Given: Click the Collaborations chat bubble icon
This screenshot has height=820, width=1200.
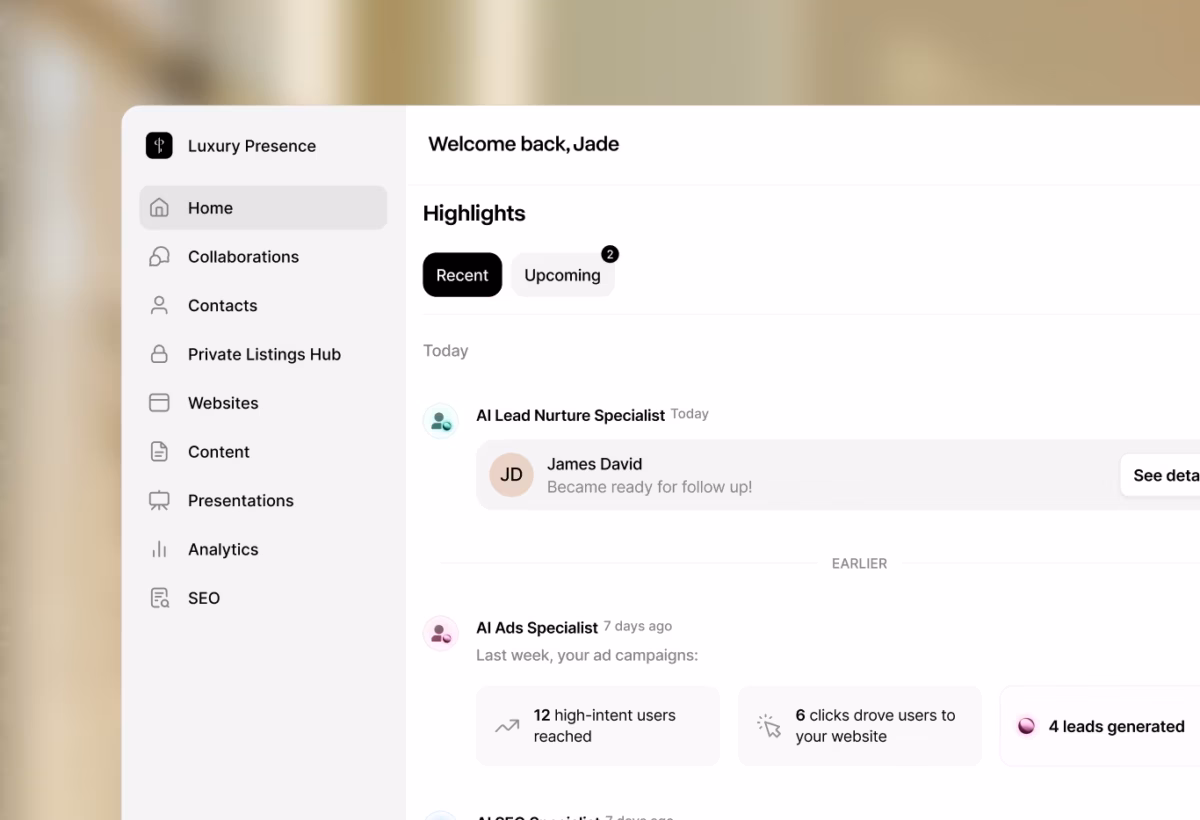Looking at the screenshot, I should (x=159, y=257).
